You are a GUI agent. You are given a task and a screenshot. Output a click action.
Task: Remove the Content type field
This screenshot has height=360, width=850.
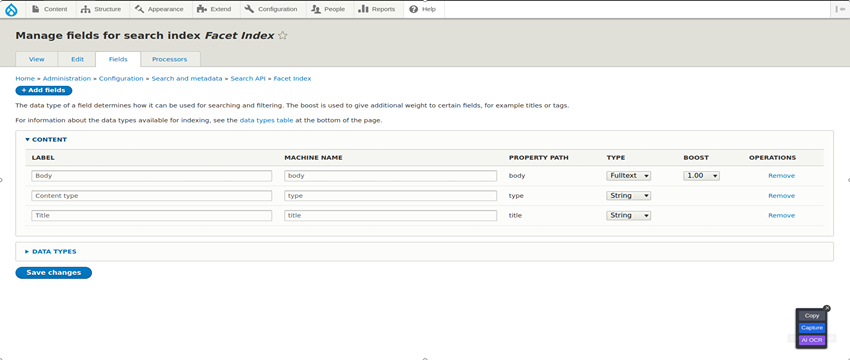(x=781, y=196)
